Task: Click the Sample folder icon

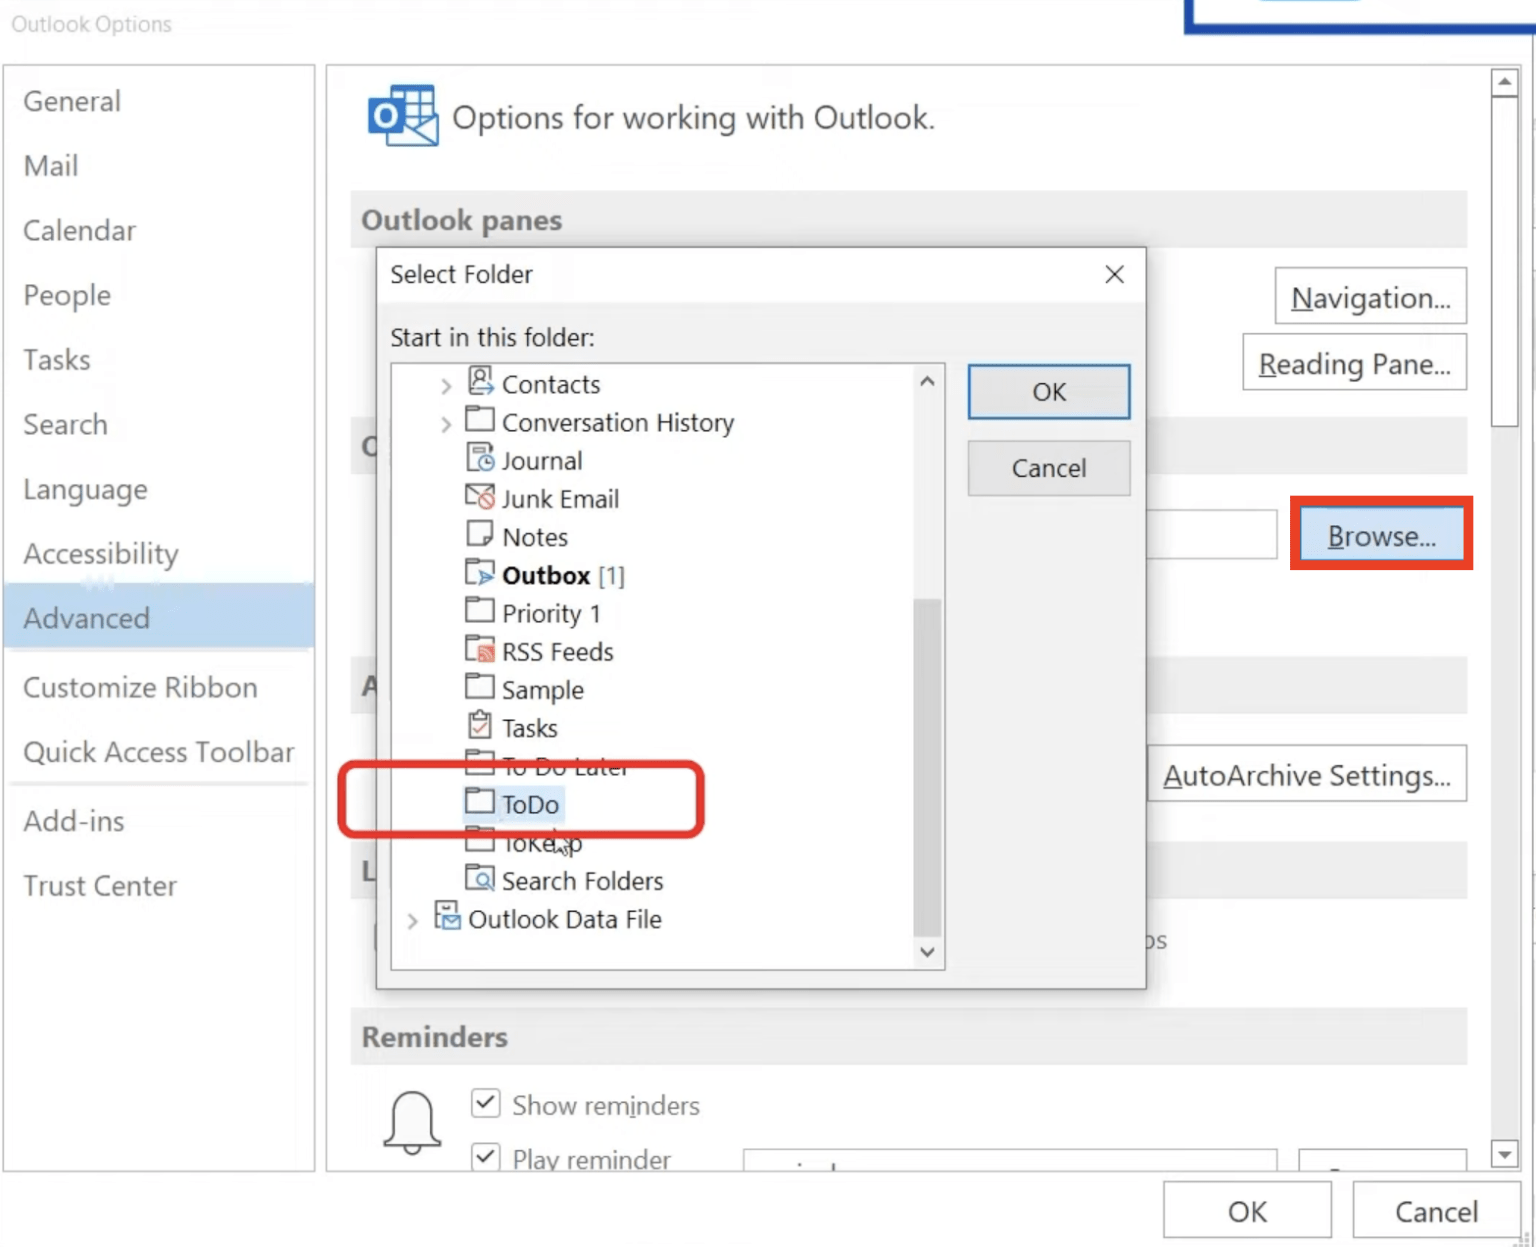Action: pos(480,687)
